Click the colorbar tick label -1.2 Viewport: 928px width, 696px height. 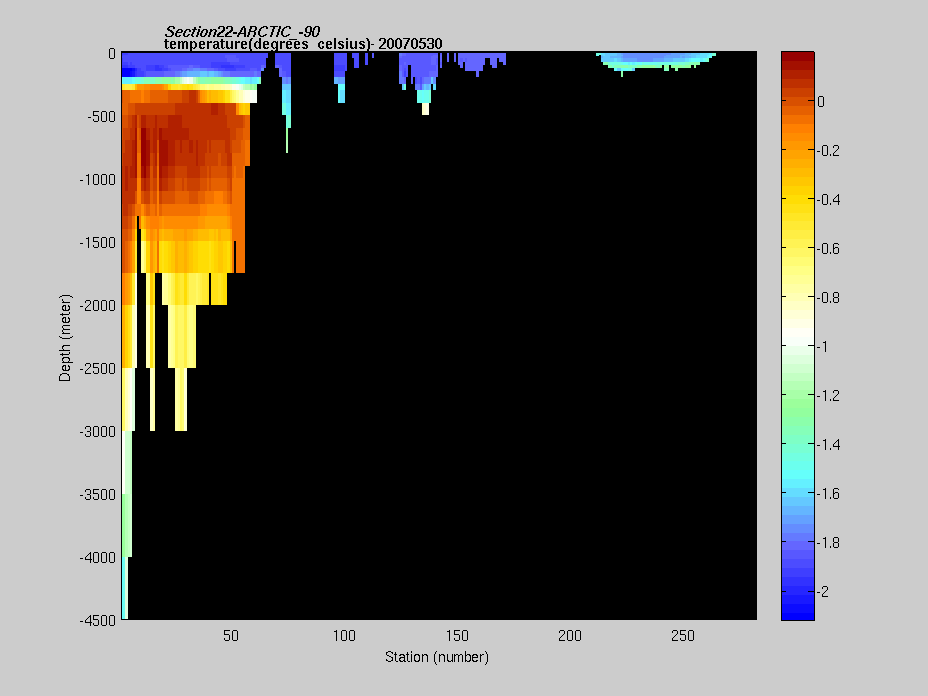pos(829,396)
